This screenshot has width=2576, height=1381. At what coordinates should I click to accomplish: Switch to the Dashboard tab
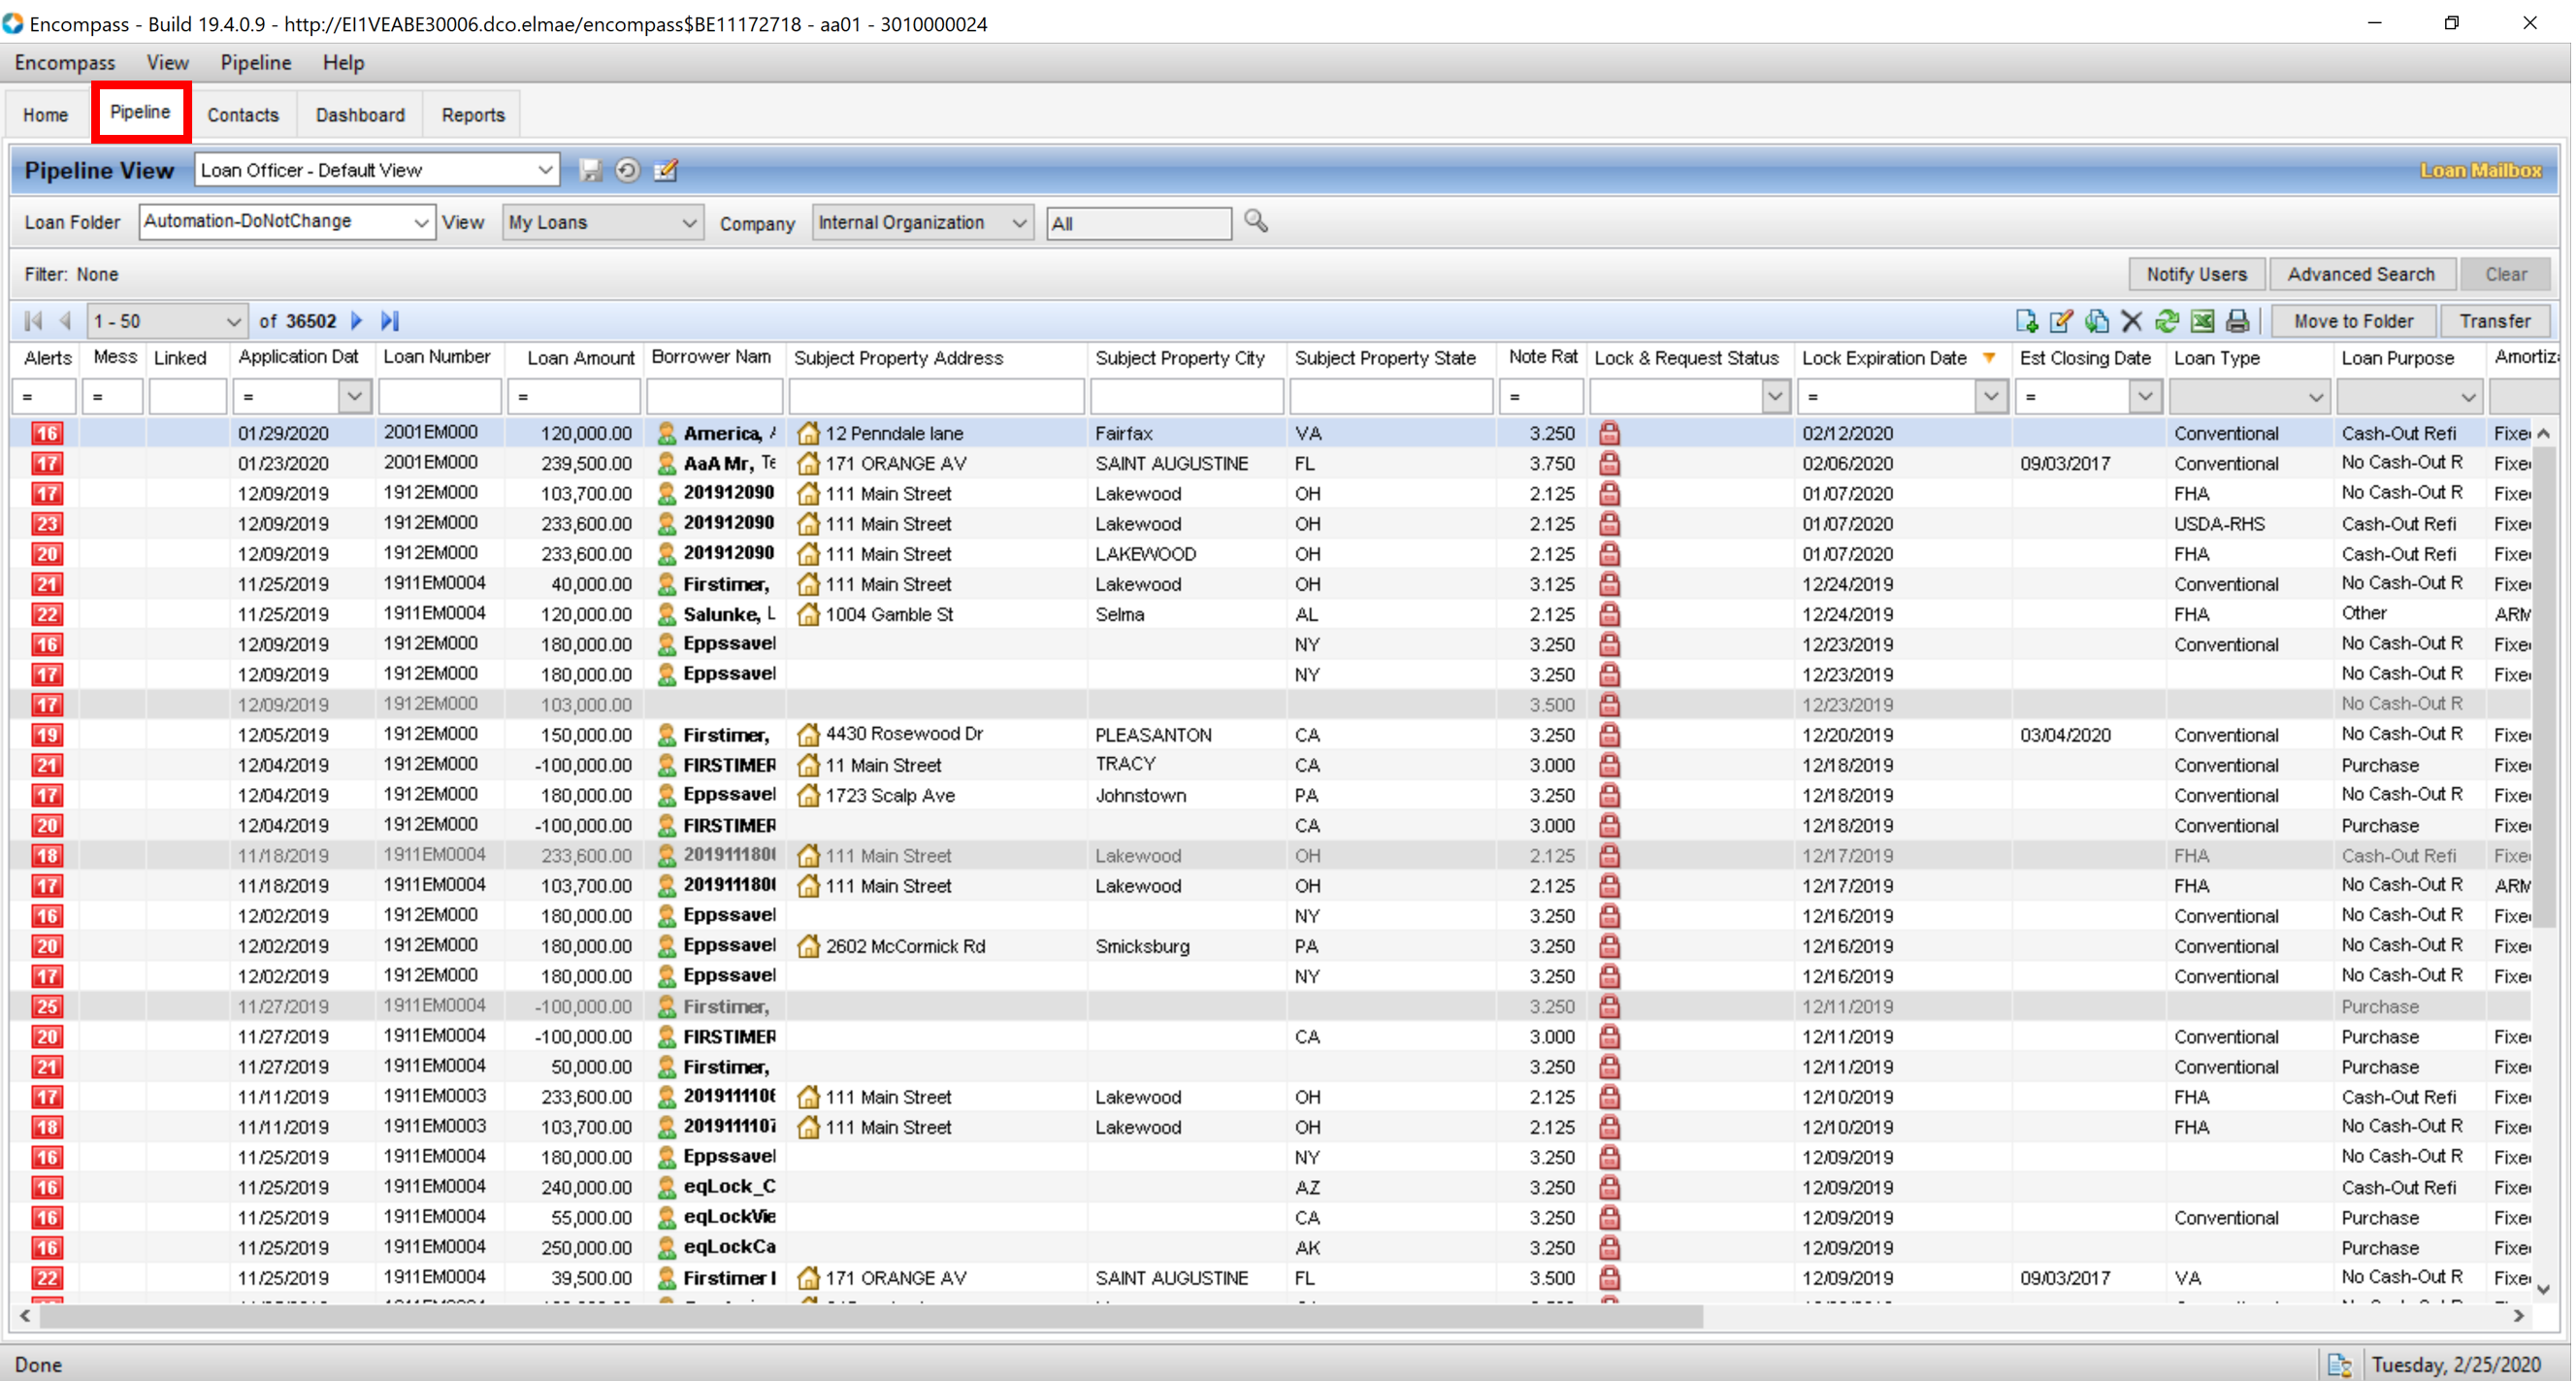360,115
